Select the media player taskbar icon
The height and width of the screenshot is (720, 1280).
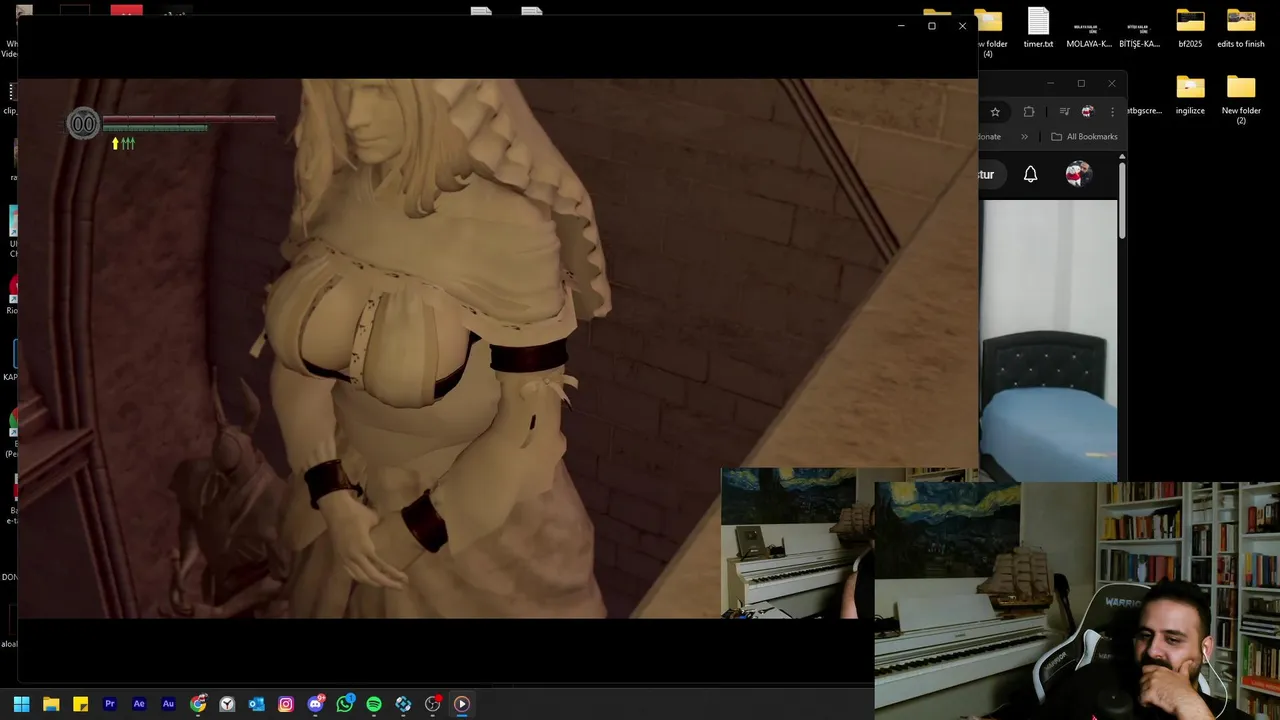[462, 704]
